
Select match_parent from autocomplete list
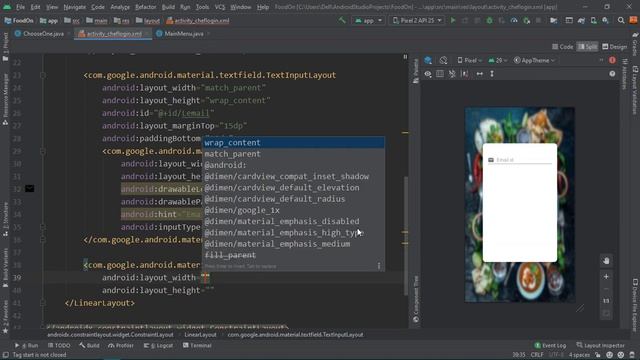coord(293,154)
